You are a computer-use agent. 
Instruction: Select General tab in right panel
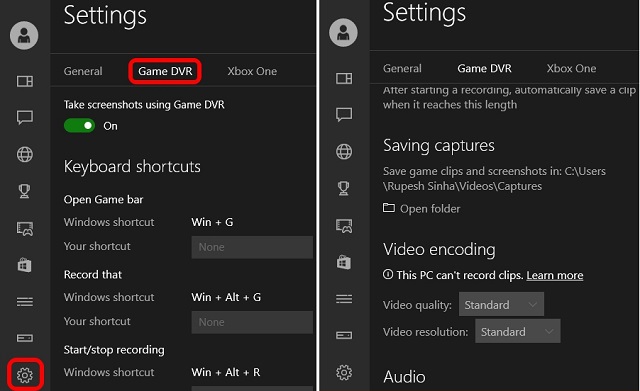(402, 68)
